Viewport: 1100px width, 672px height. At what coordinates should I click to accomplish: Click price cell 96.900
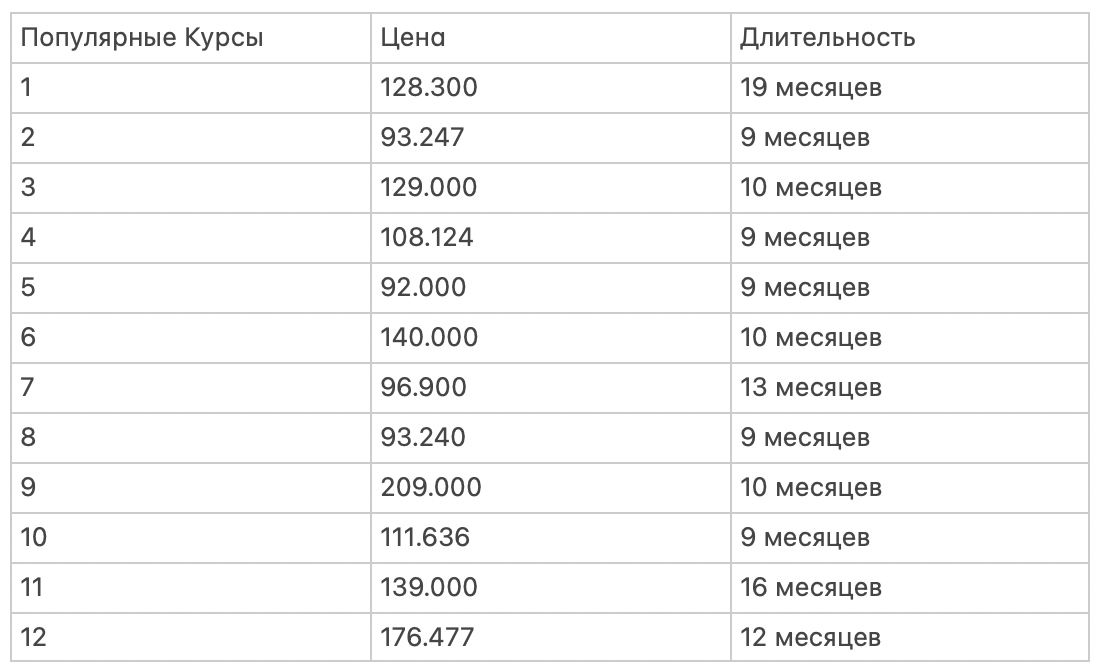423,388
